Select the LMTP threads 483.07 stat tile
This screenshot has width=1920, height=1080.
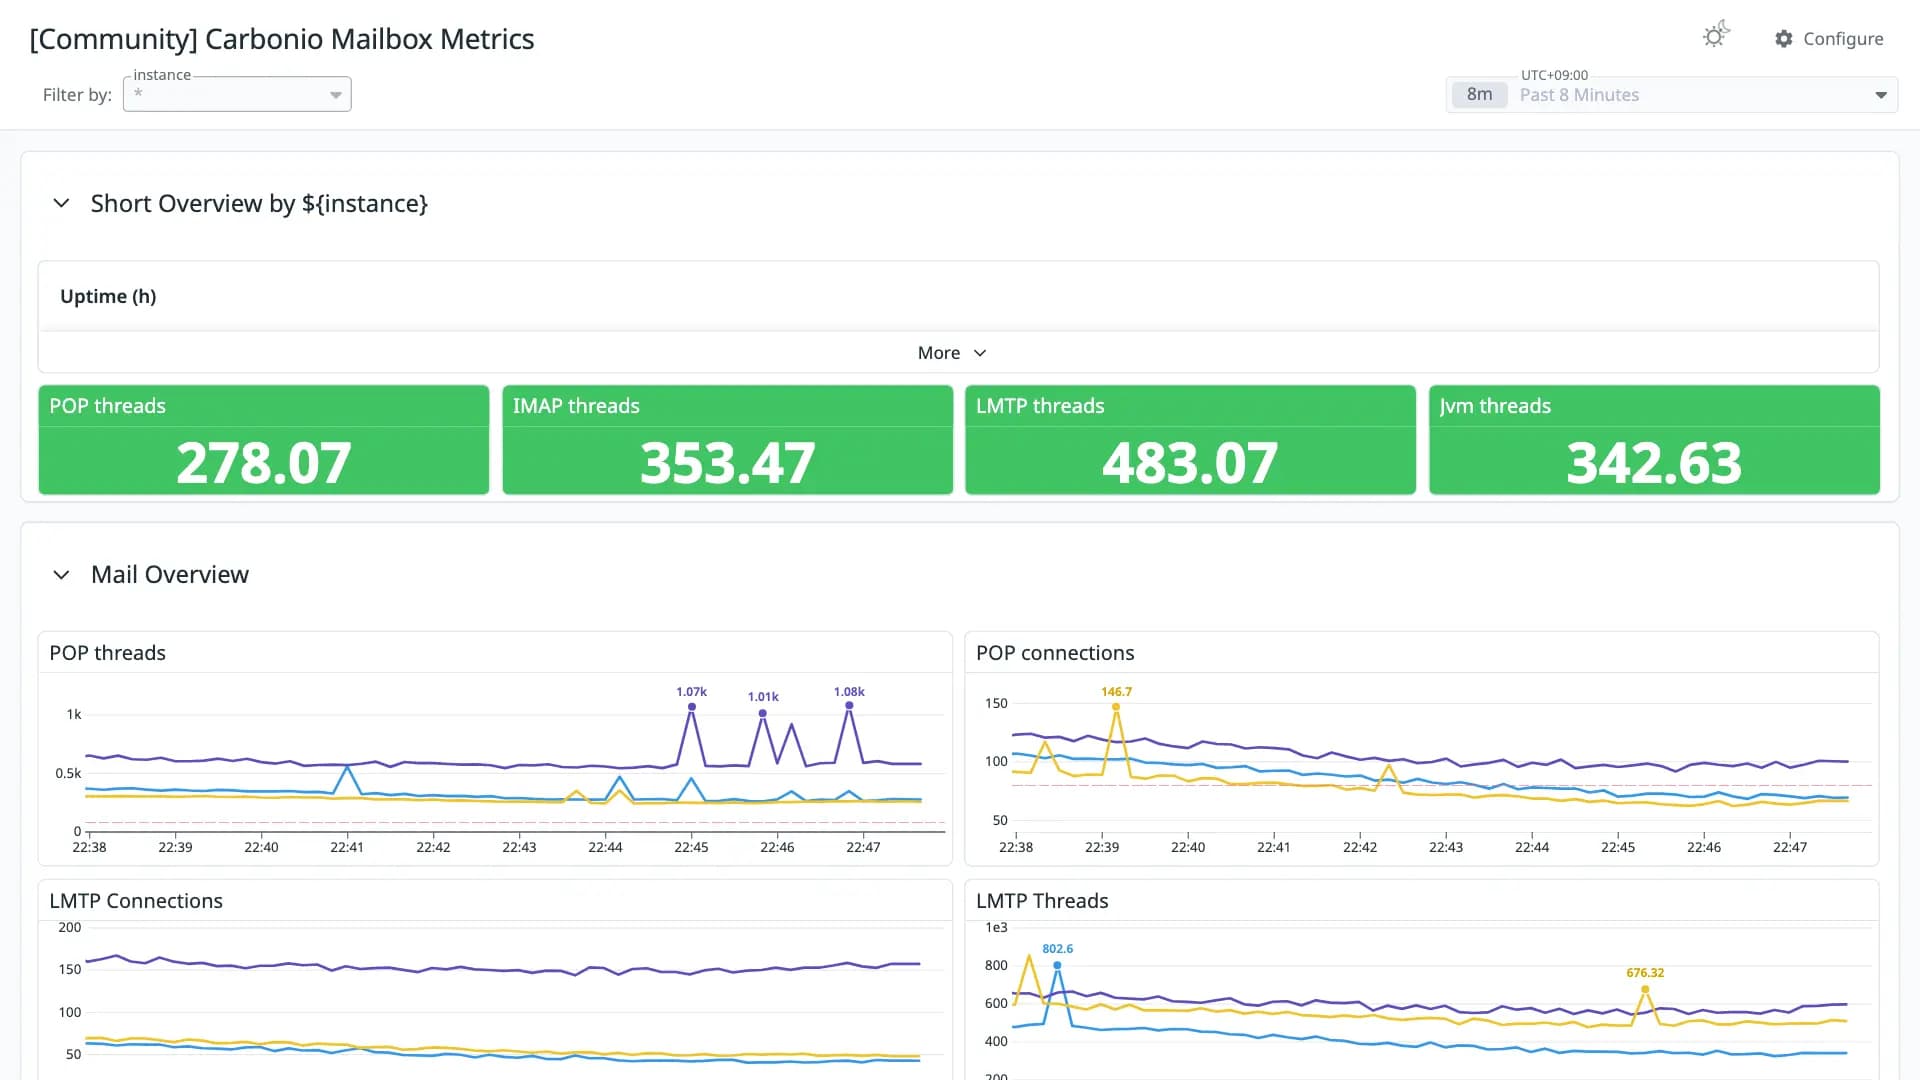click(x=1190, y=440)
